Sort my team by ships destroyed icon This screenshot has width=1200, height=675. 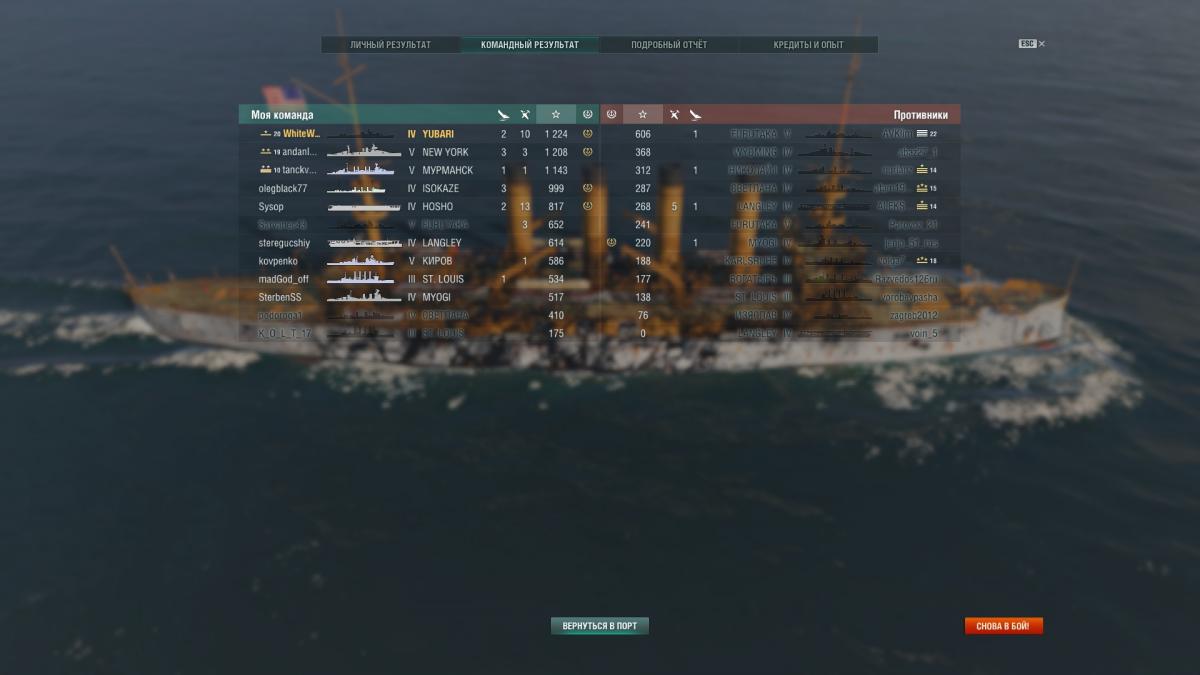point(503,115)
